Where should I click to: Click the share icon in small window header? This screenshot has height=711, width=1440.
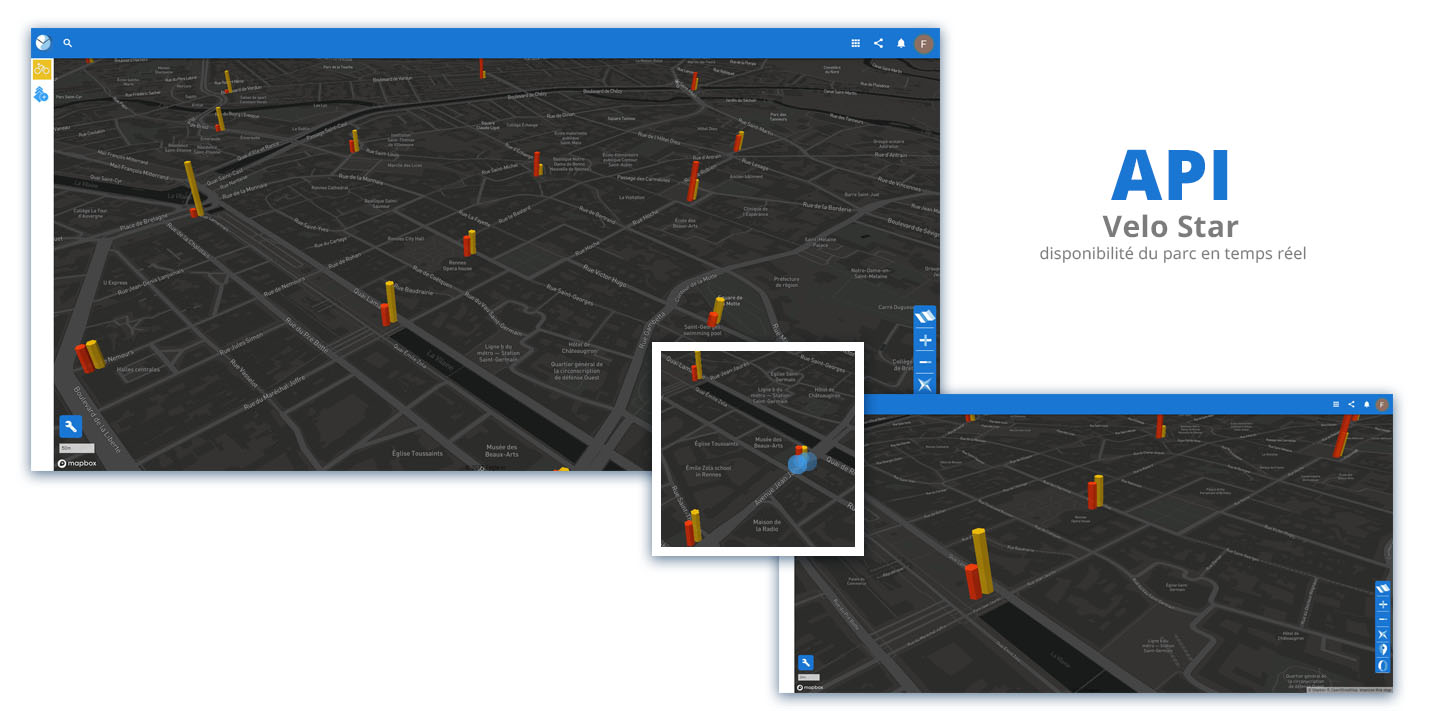tap(1351, 404)
